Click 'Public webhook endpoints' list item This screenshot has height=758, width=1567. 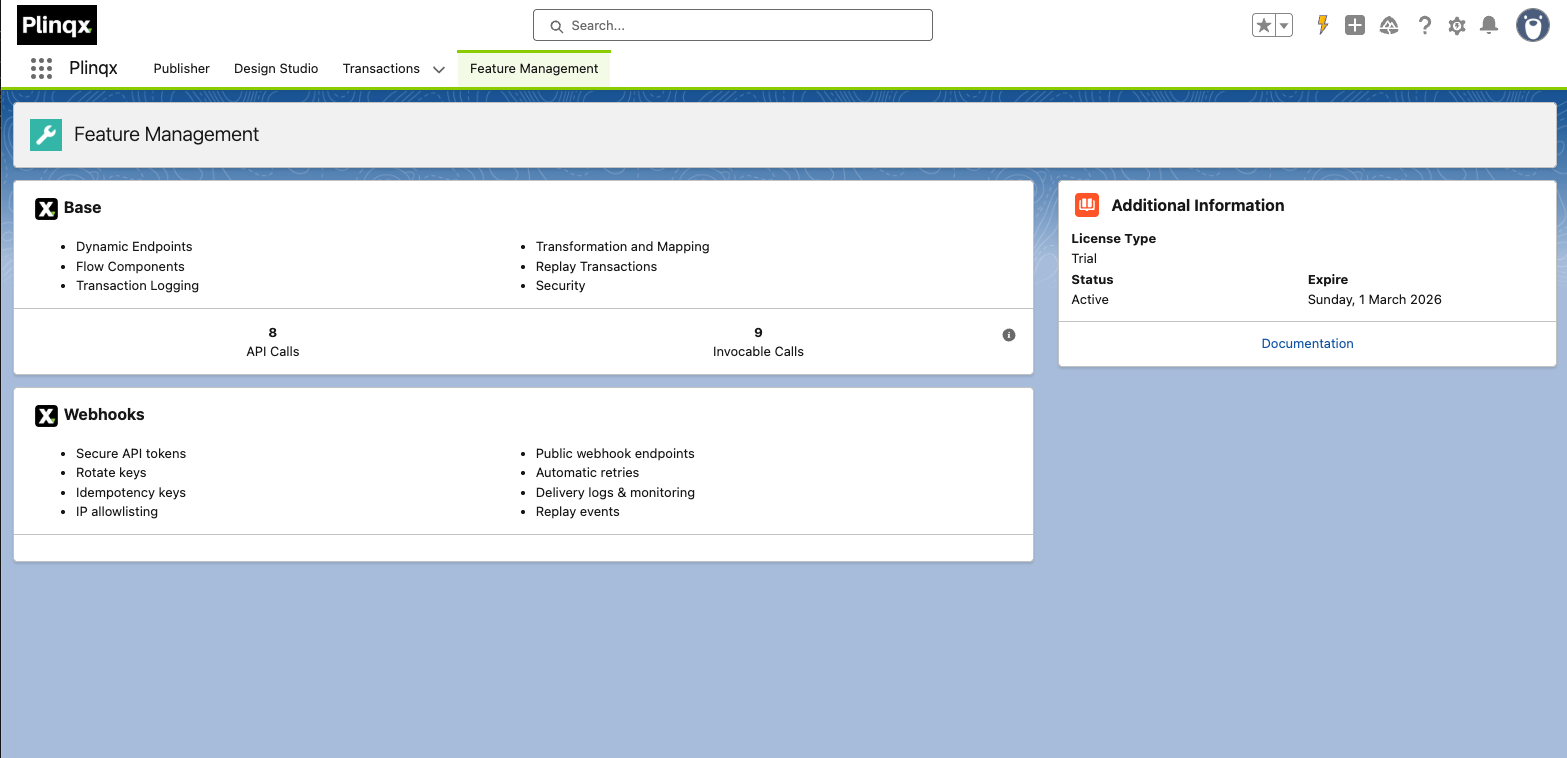click(615, 453)
